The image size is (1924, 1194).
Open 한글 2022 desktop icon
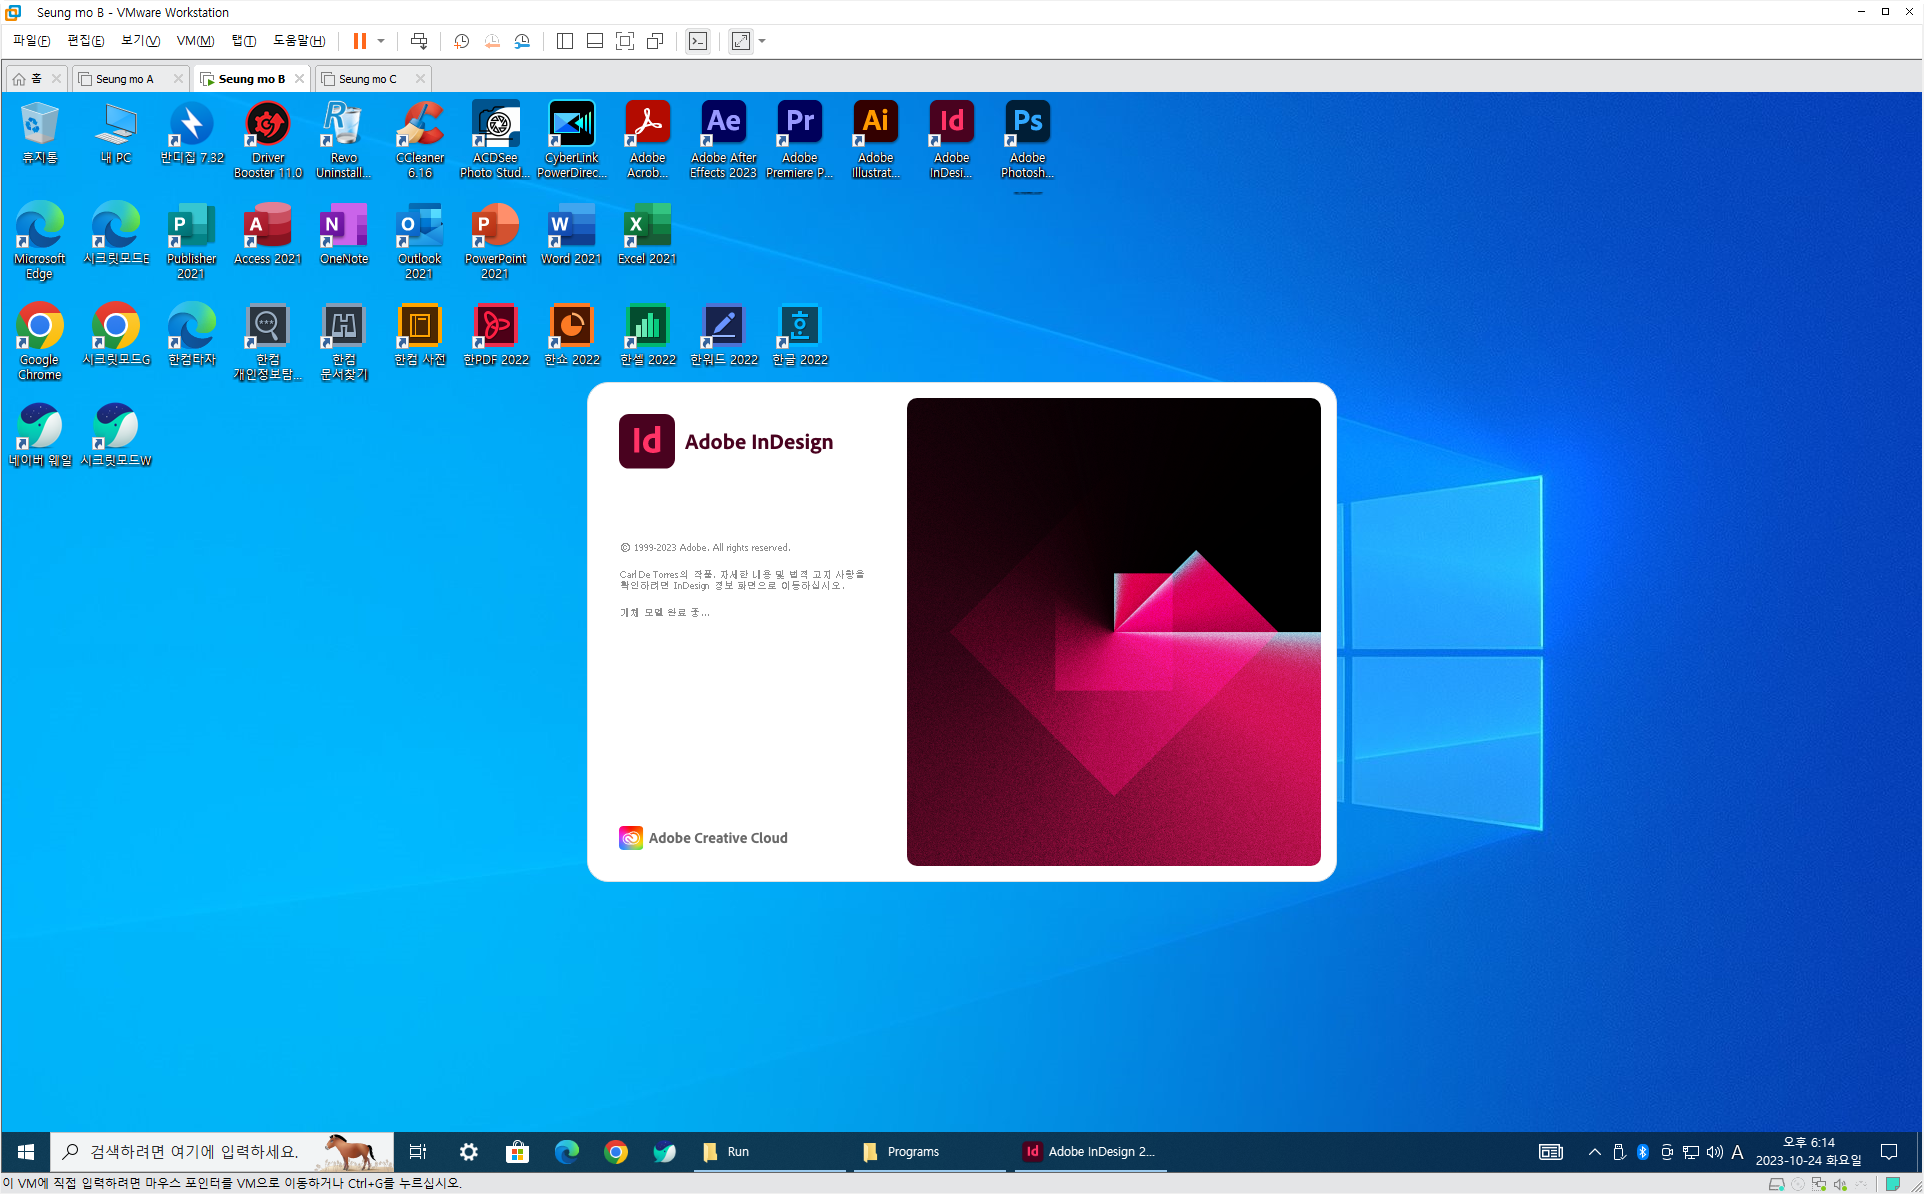[x=799, y=337]
